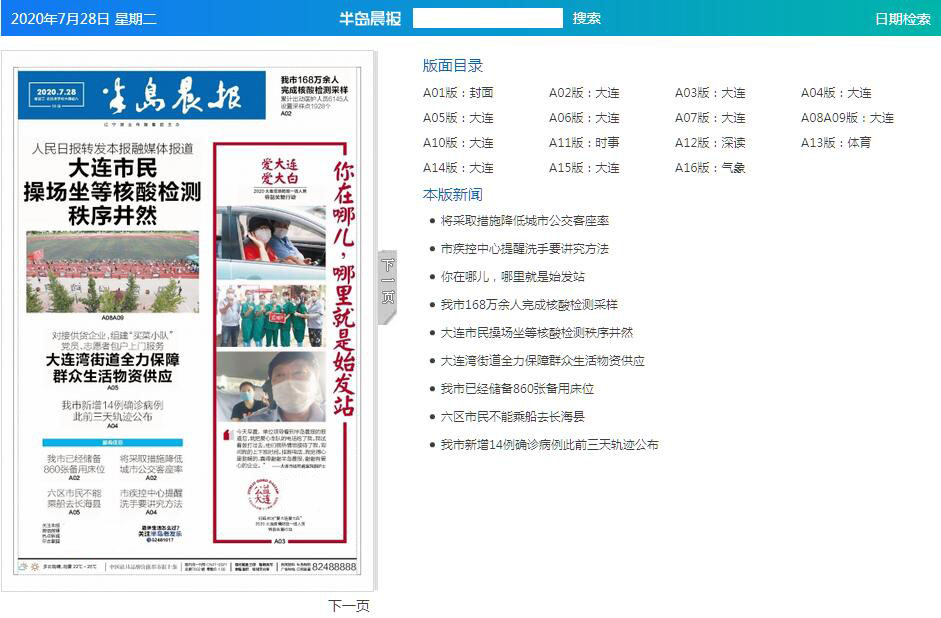The width and height of the screenshot is (941, 618).
Task: Click the 下一页 link below the newspaper
Action: click(x=349, y=606)
